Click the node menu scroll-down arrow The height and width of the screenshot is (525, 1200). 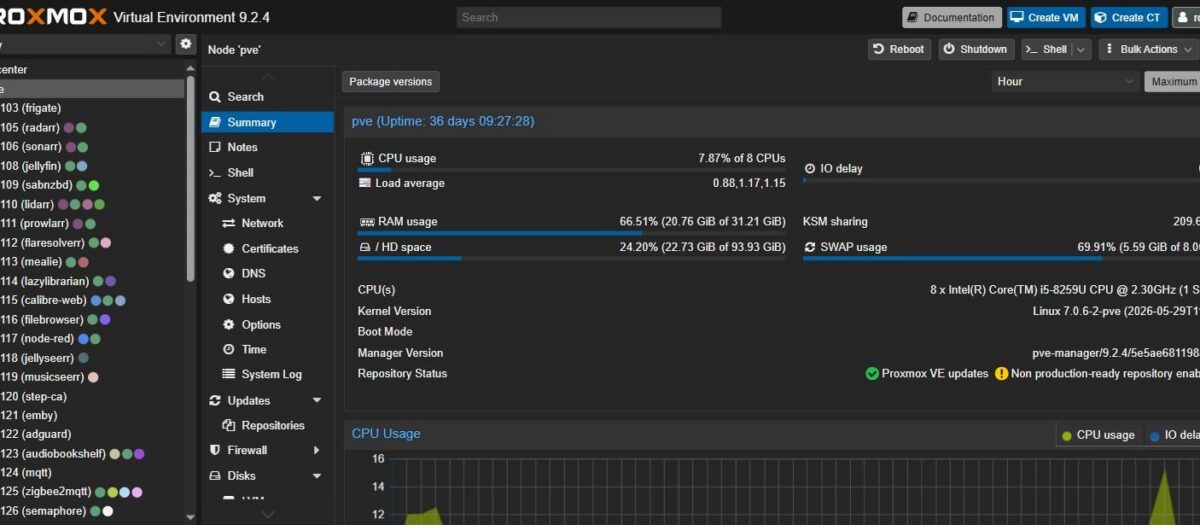point(267,514)
